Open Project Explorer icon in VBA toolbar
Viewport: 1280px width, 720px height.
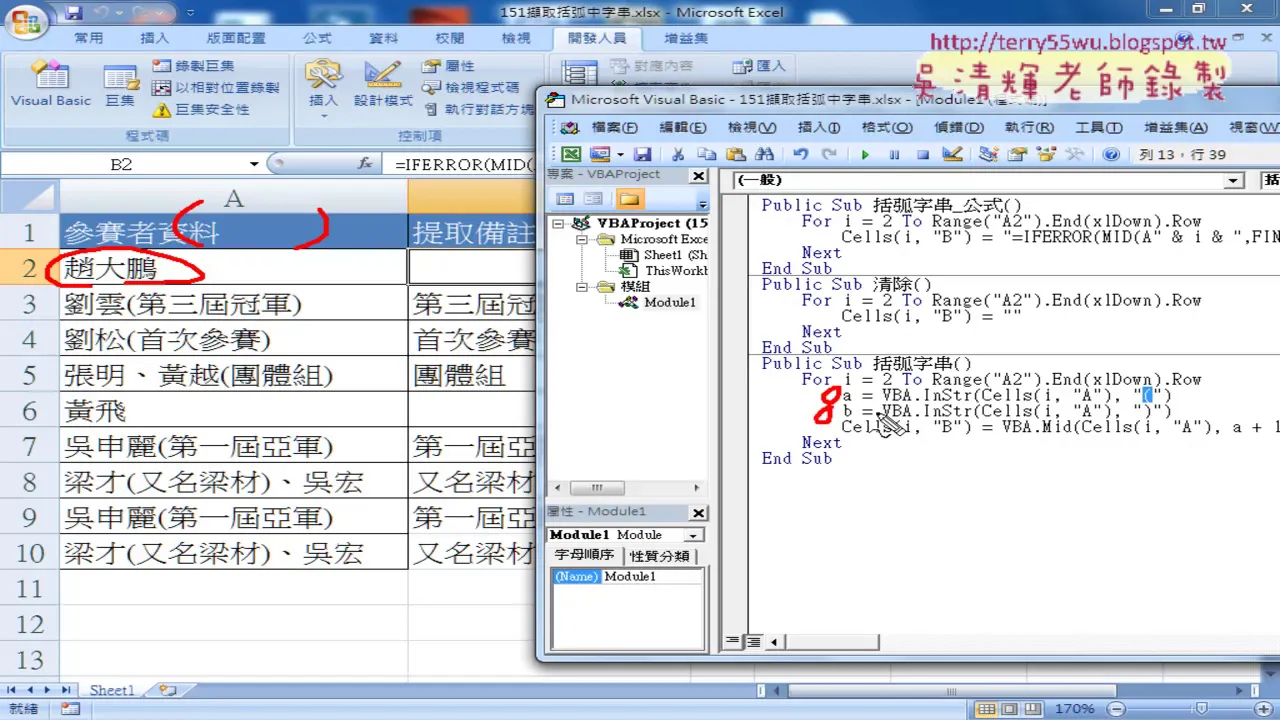pyautogui.click(x=988, y=154)
